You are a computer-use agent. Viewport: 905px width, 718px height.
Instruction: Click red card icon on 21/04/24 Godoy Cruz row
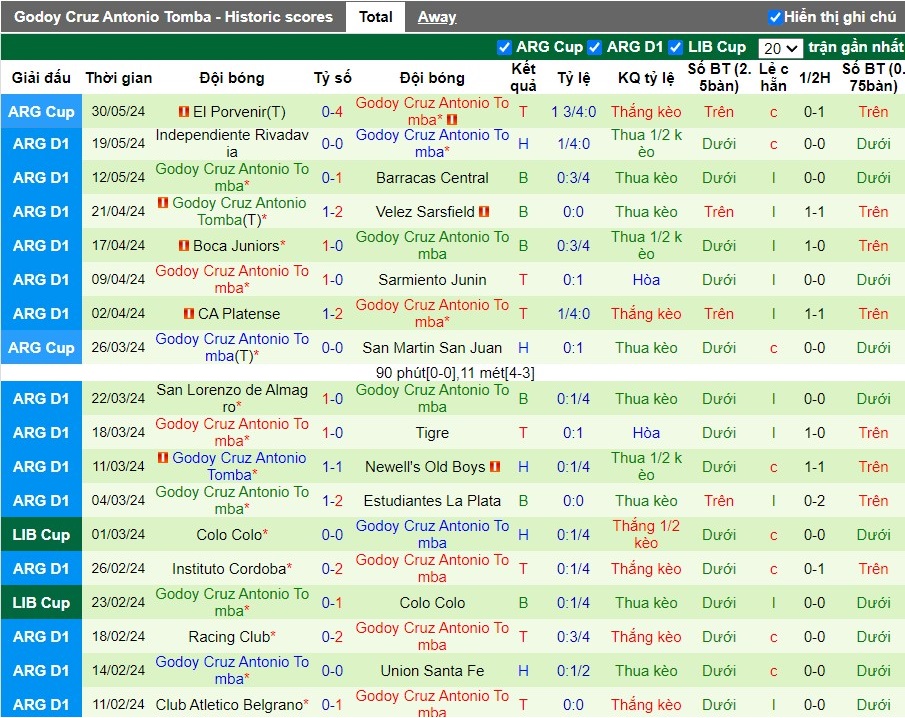pyautogui.click(x=163, y=203)
